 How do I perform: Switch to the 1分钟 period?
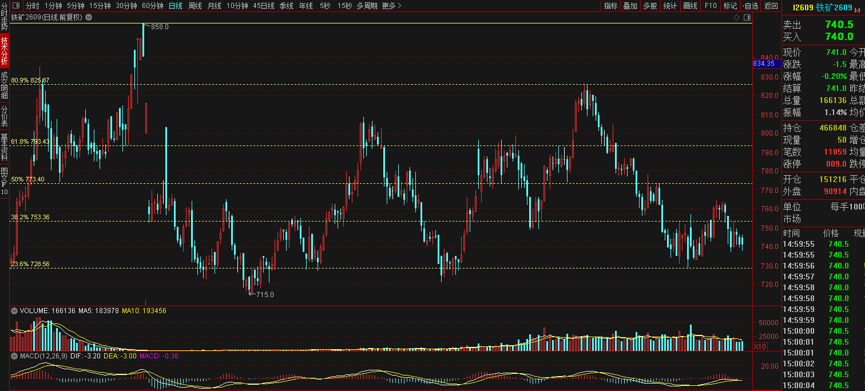pyautogui.click(x=53, y=6)
